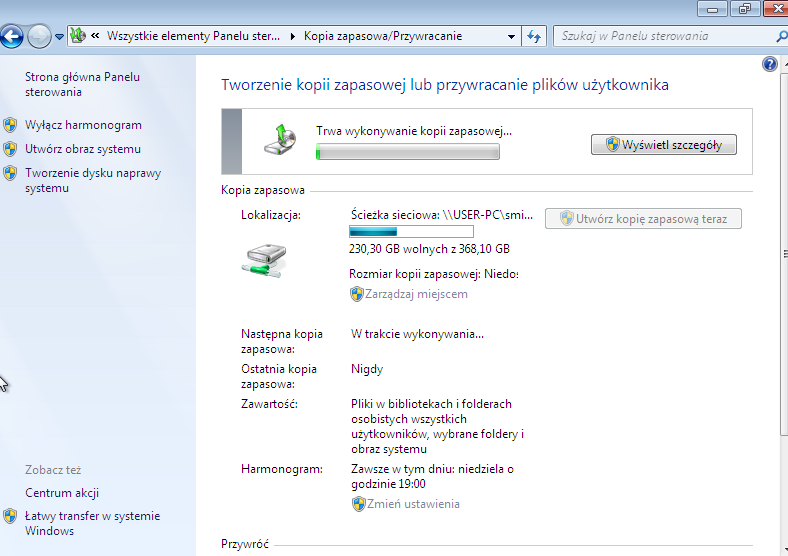Screen dimensions: 788x556
Task: Restore down the window
Action: click(745, 9)
